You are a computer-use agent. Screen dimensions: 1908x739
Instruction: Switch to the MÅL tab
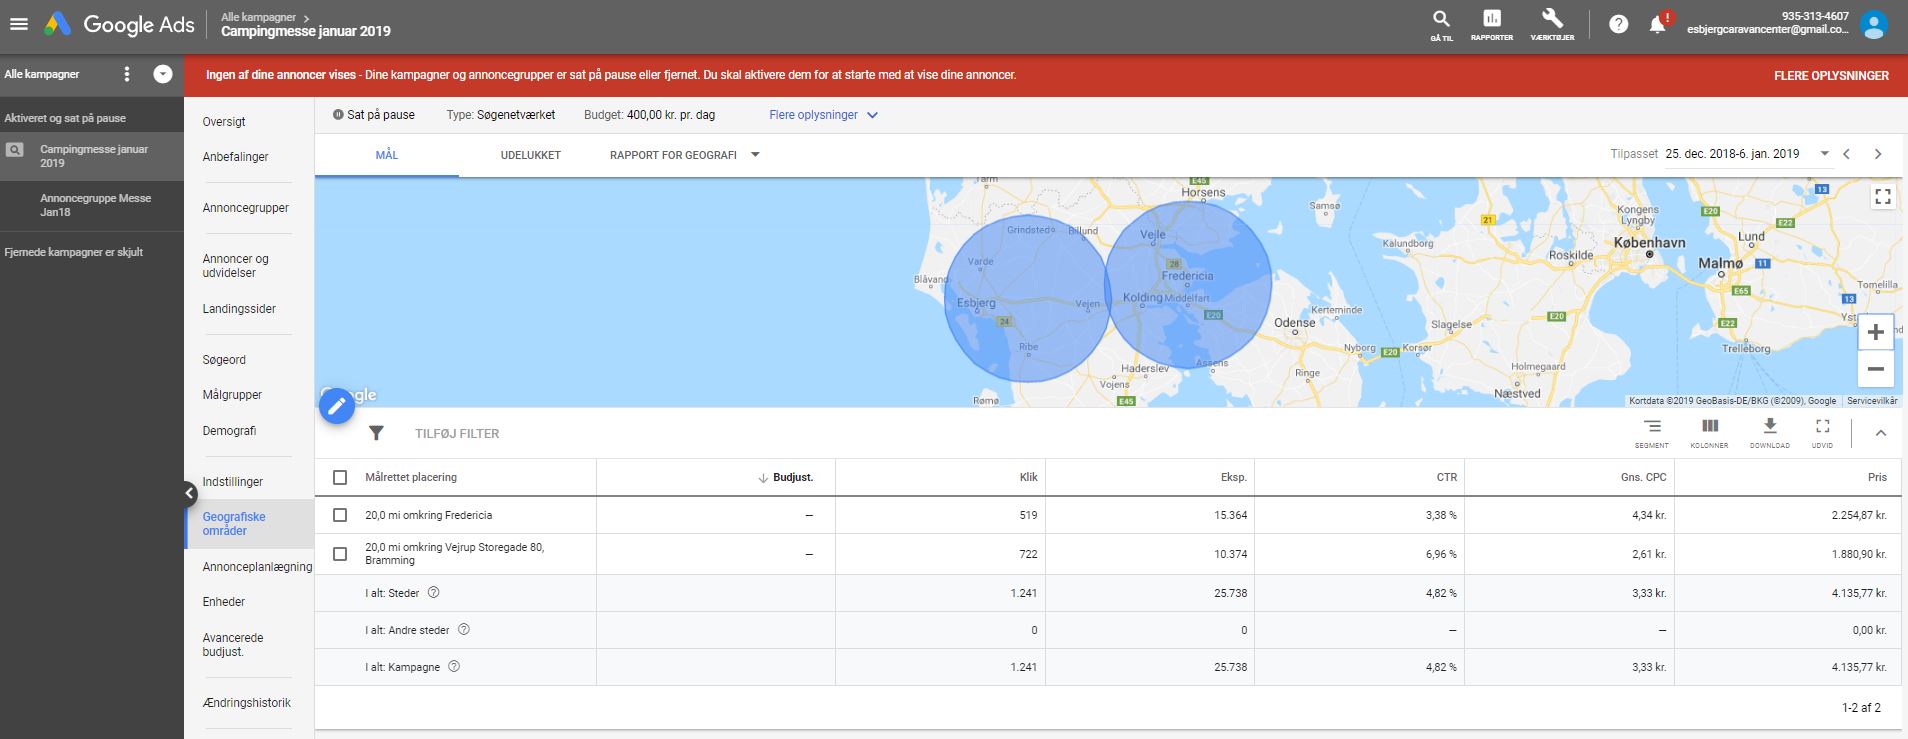pos(387,155)
